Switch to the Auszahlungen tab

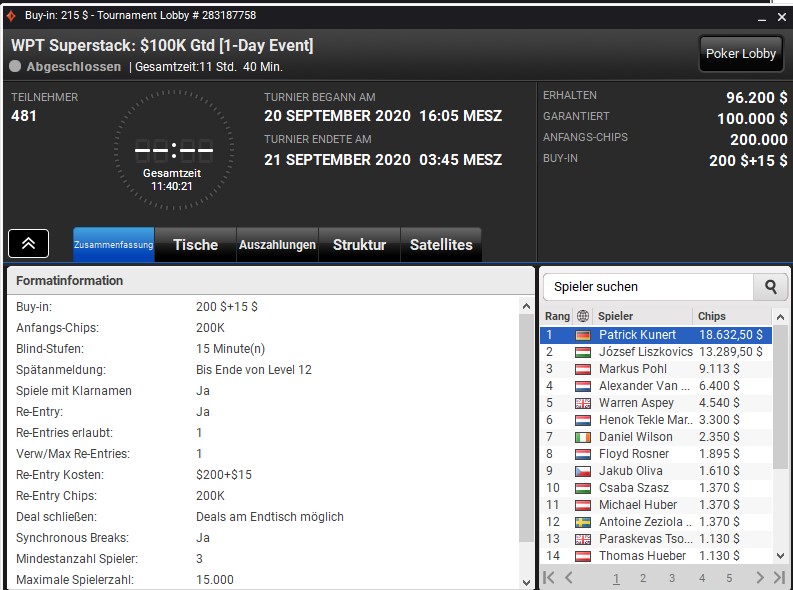pos(277,245)
